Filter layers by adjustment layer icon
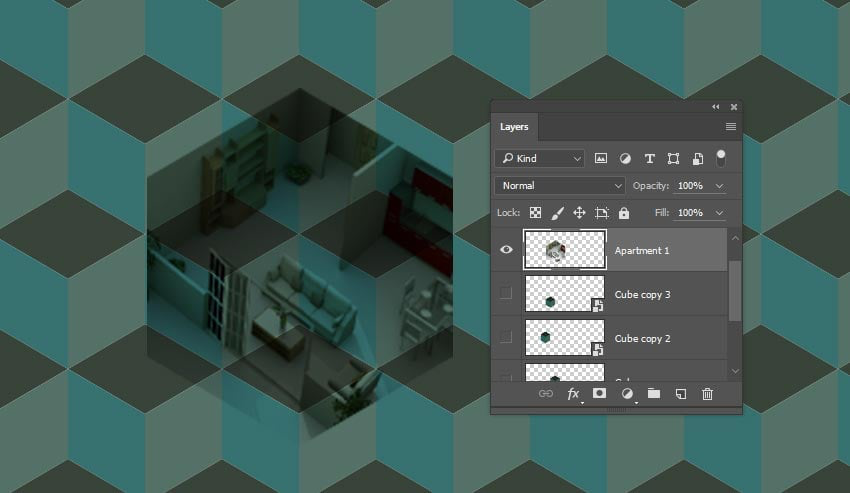Viewport: 850px width, 493px height. [x=625, y=158]
